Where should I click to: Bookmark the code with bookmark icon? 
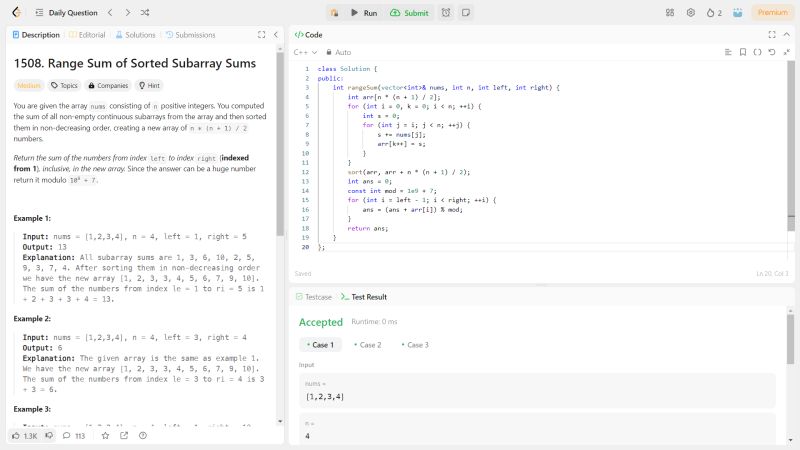tap(743, 52)
